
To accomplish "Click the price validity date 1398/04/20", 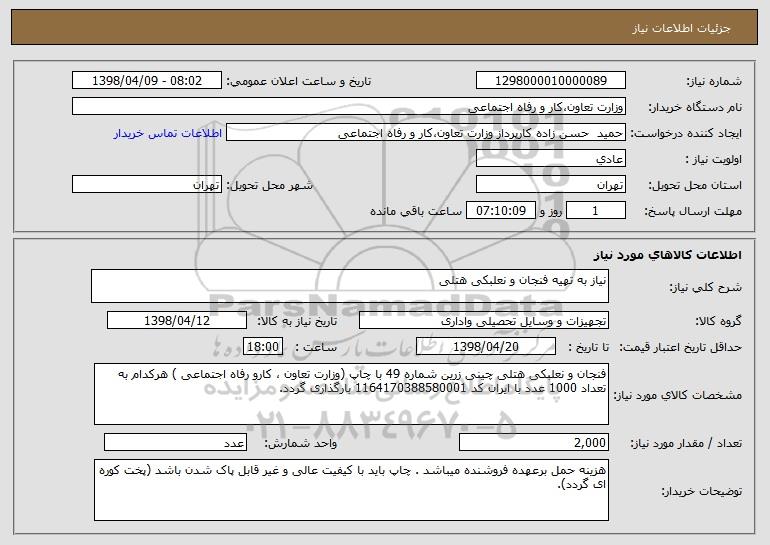I will tap(486, 347).
